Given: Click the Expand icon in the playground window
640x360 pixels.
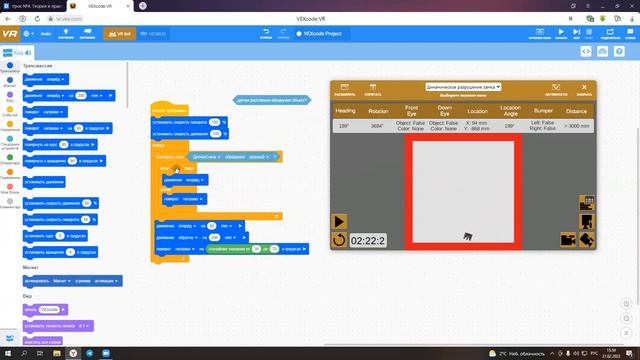Looking at the screenshot, I should 344,90.
